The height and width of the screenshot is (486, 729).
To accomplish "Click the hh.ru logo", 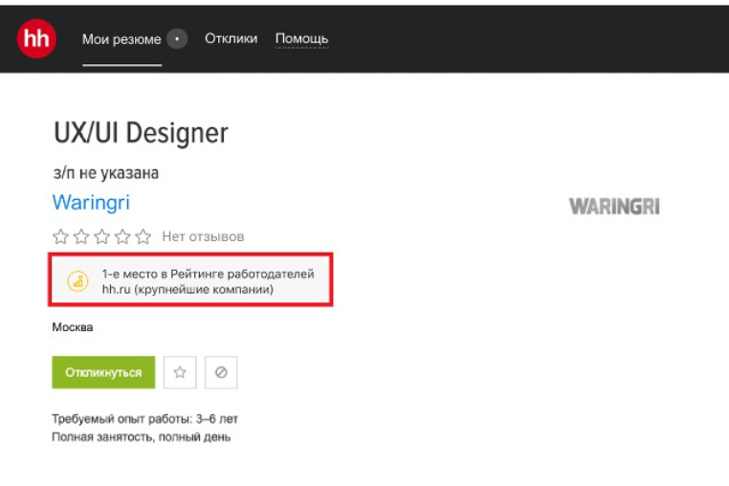I will tap(36, 39).
